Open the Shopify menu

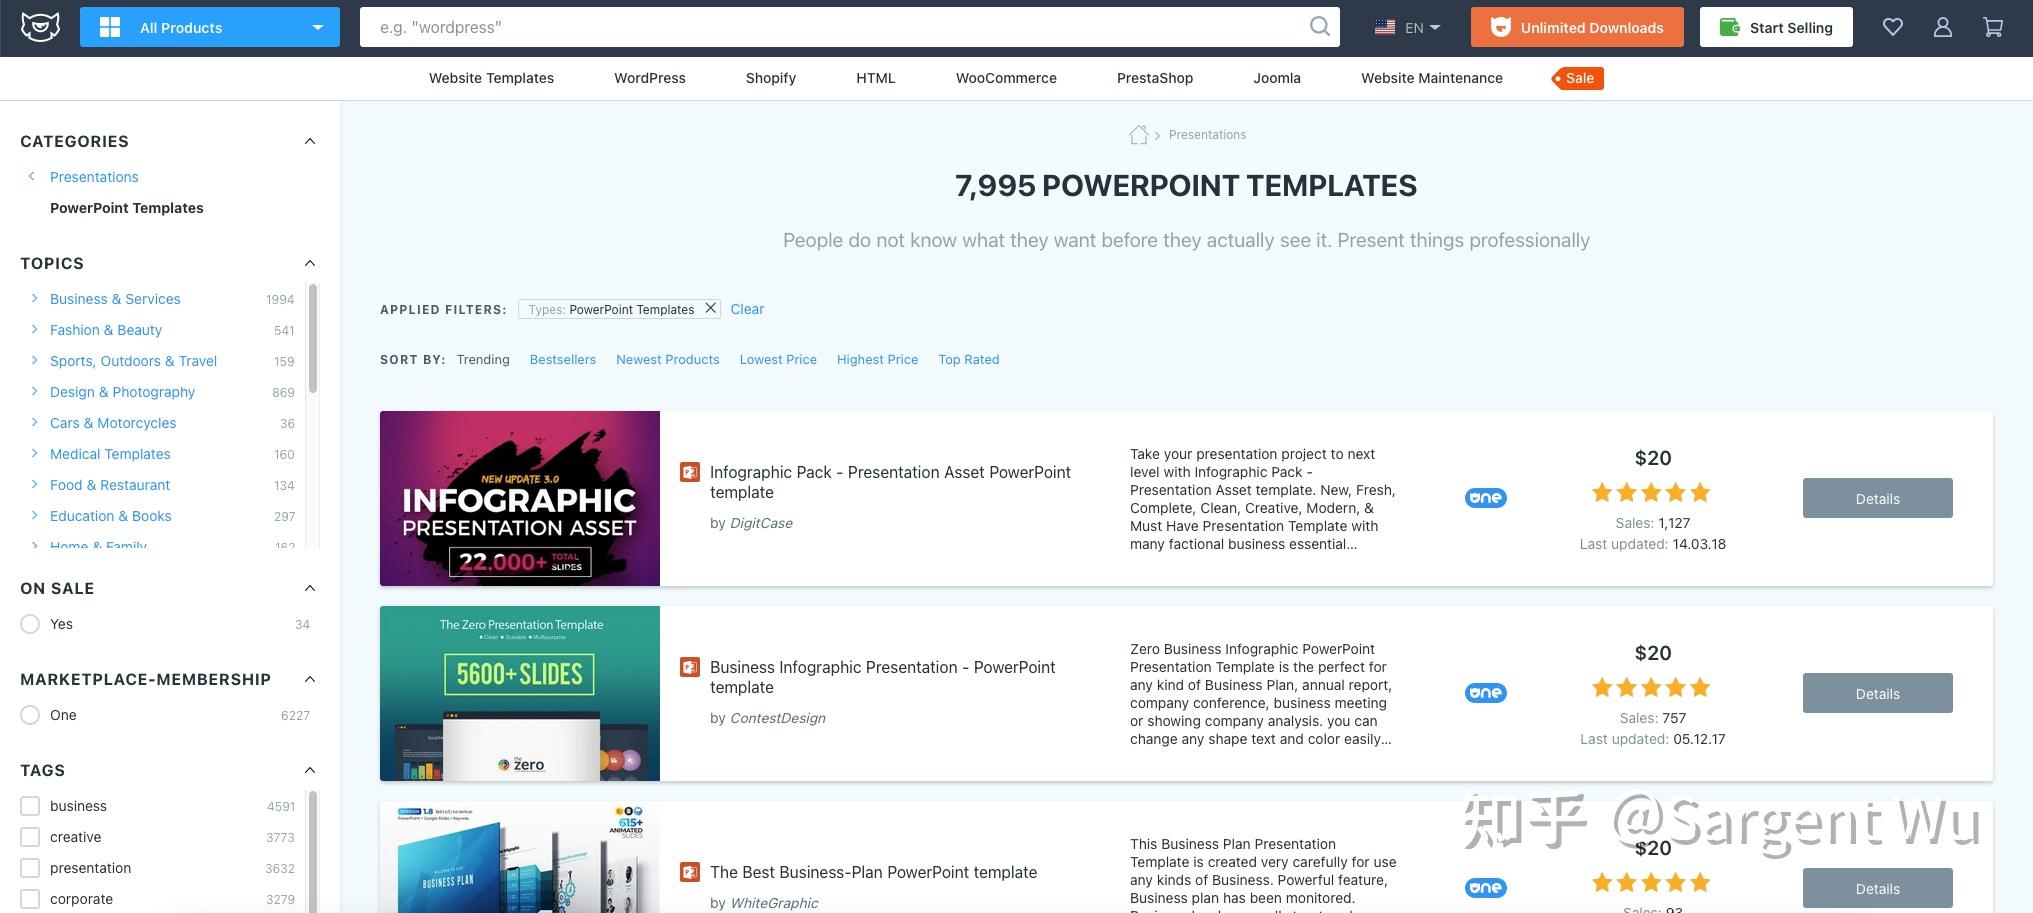pos(771,78)
